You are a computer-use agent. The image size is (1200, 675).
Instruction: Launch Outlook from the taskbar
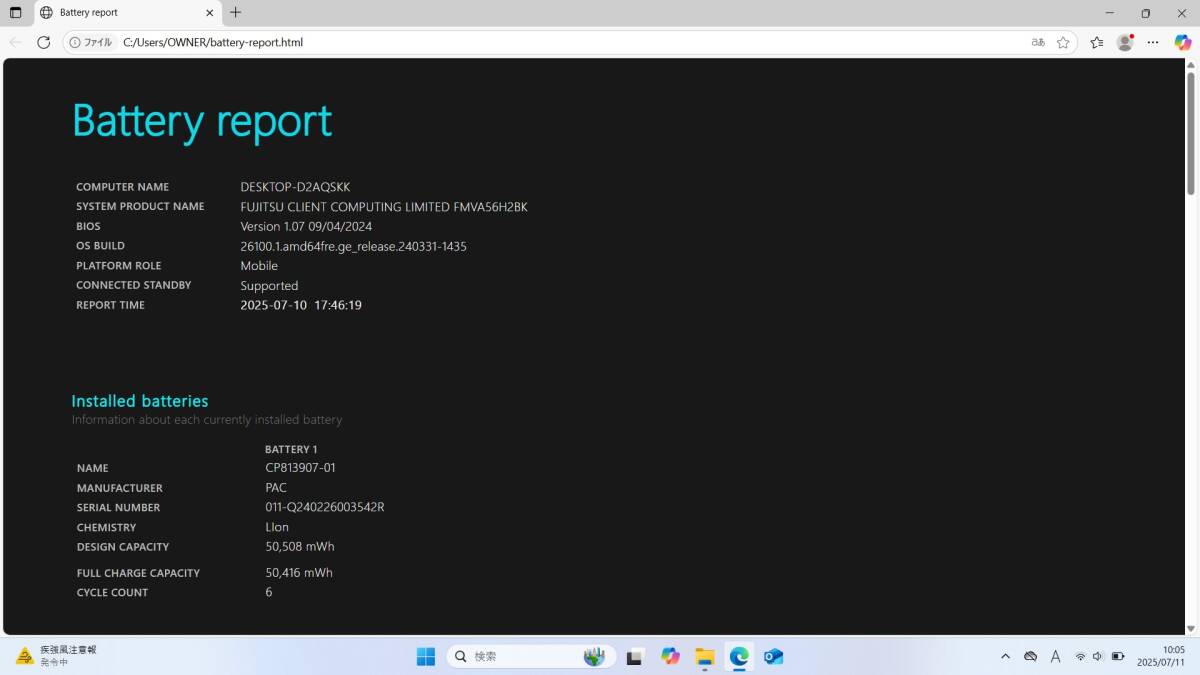773,656
